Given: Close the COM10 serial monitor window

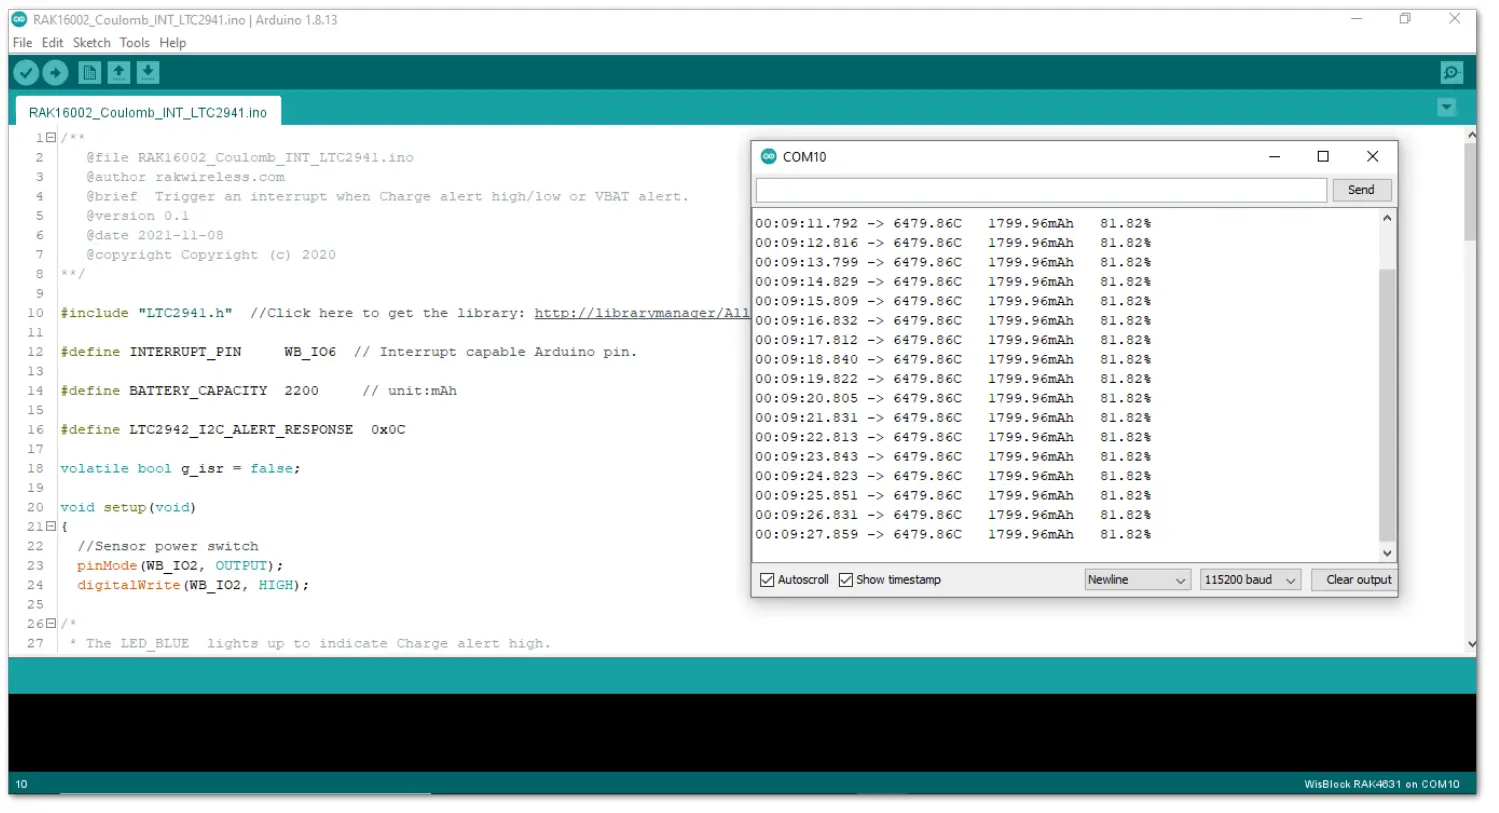Looking at the screenshot, I should point(1372,156).
